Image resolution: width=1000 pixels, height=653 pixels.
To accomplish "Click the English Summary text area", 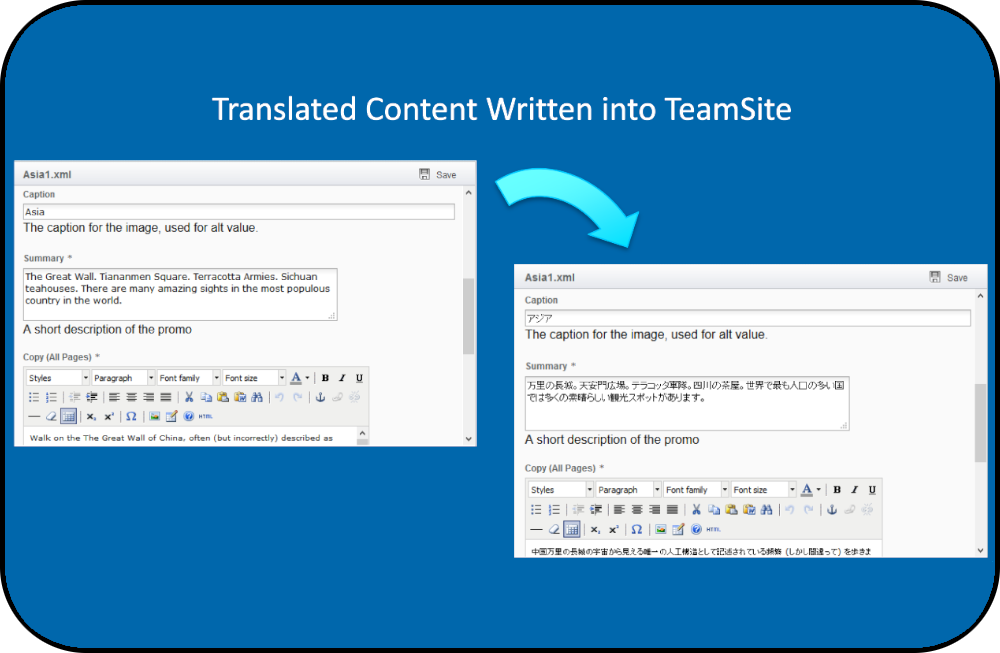I will point(180,294).
